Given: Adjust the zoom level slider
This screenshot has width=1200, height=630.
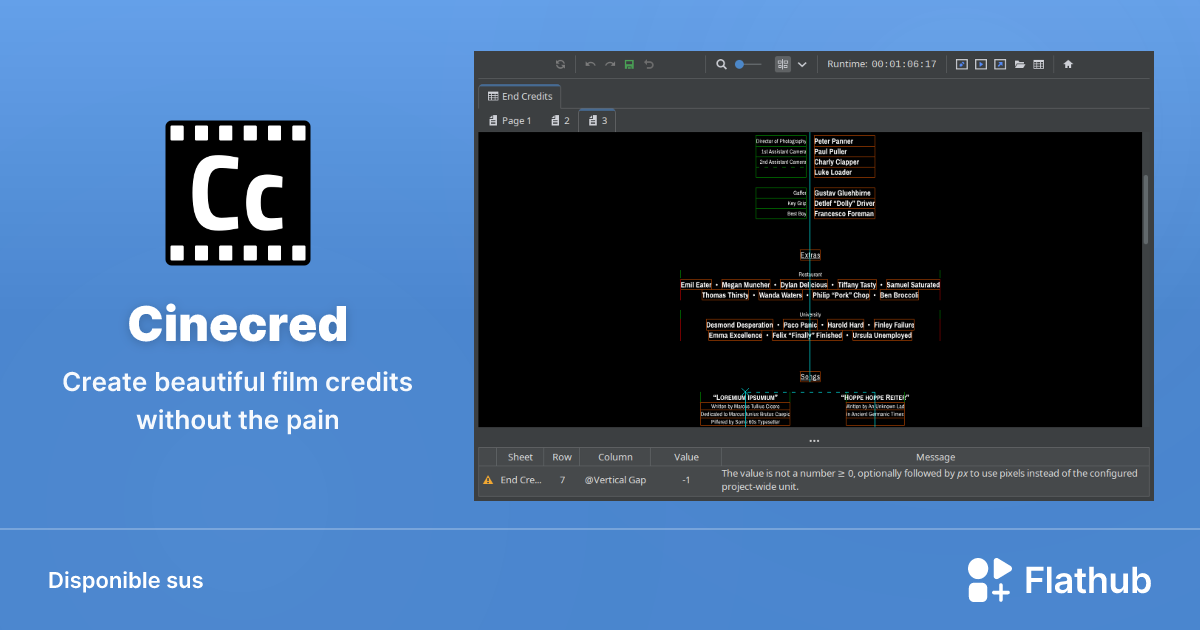Looking at the screenshot, I should (x=748, y=63).
